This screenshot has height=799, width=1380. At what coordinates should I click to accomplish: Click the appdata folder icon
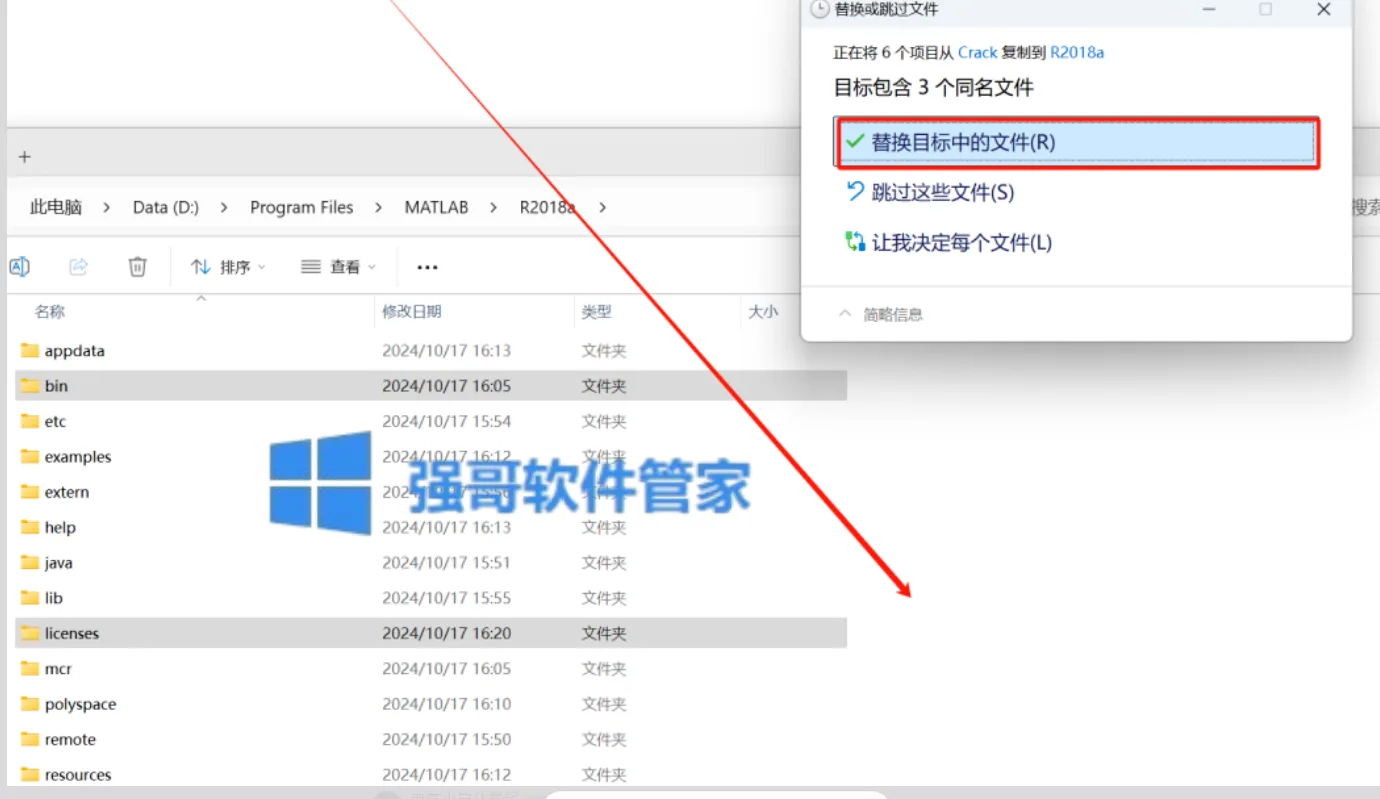point(30,351)
